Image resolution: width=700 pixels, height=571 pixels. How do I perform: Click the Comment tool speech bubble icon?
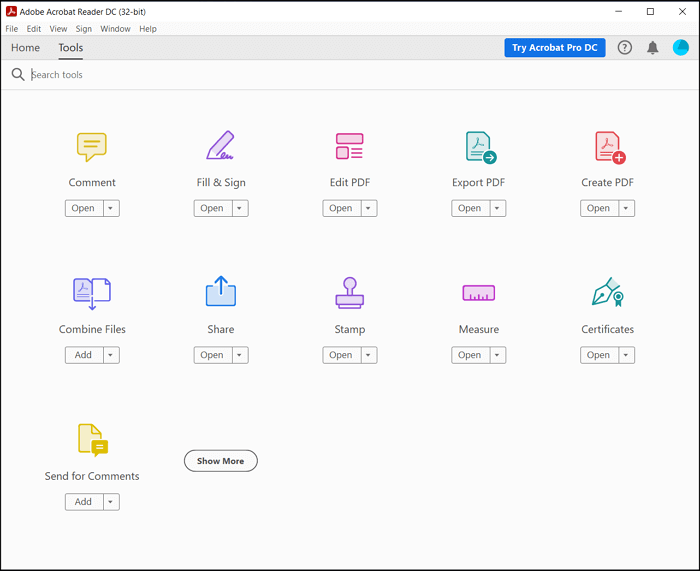tap(92, 147)
